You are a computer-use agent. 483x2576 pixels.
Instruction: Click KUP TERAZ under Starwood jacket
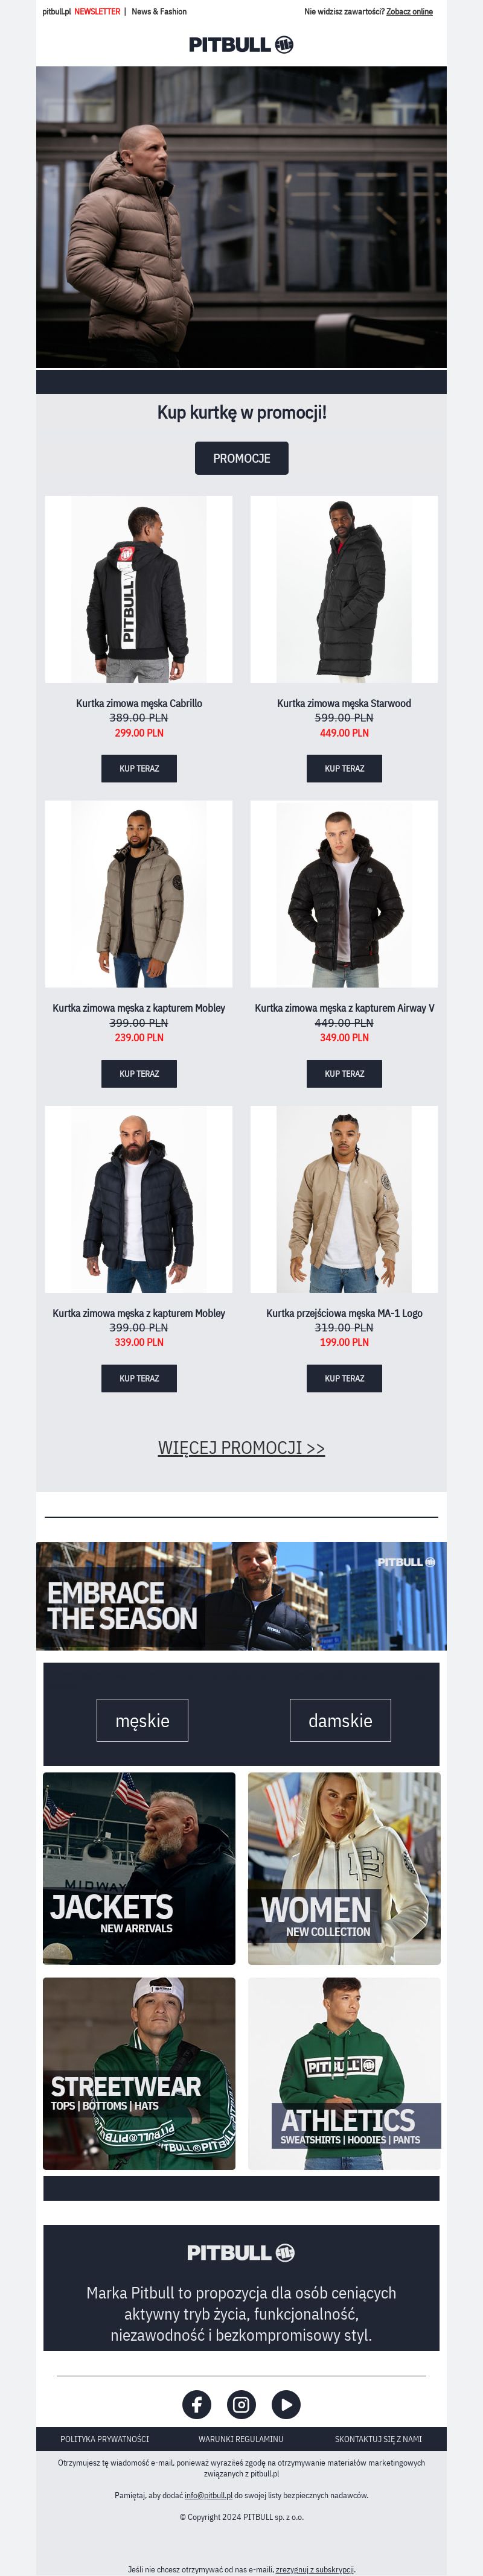[x=344, y=768]
